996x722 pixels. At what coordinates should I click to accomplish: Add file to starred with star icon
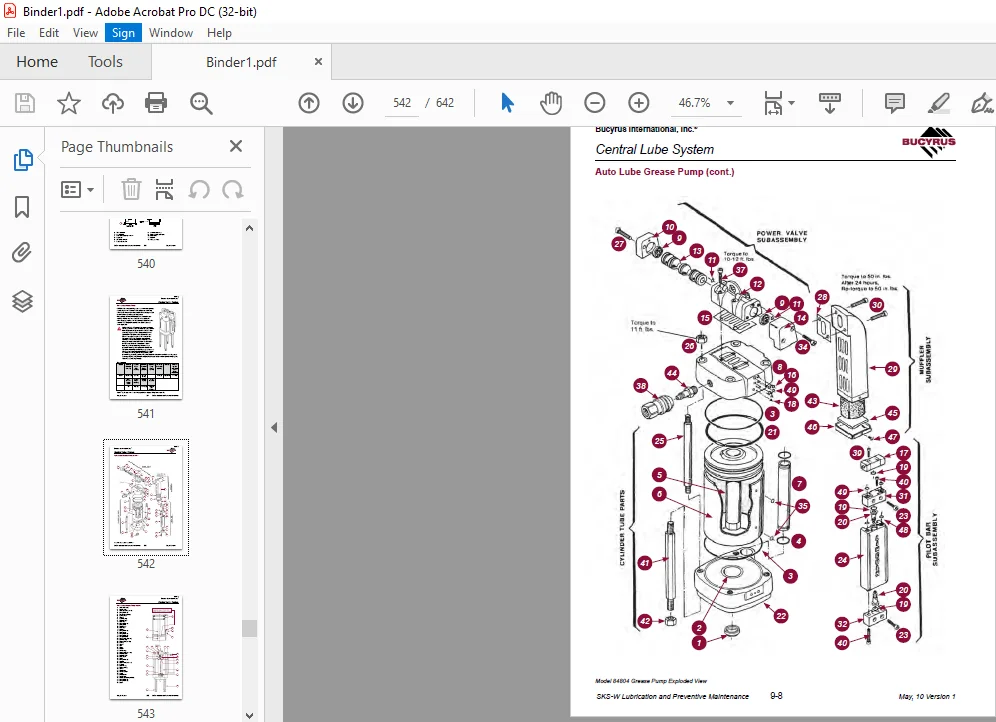point(69,103)
